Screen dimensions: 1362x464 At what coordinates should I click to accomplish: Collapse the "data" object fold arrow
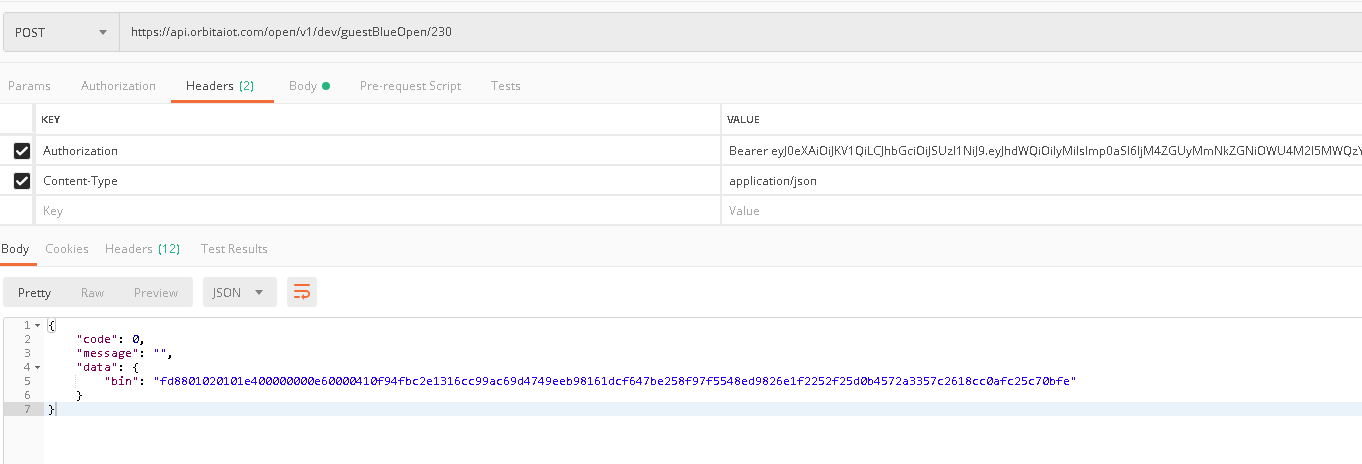tap(38, 367)
